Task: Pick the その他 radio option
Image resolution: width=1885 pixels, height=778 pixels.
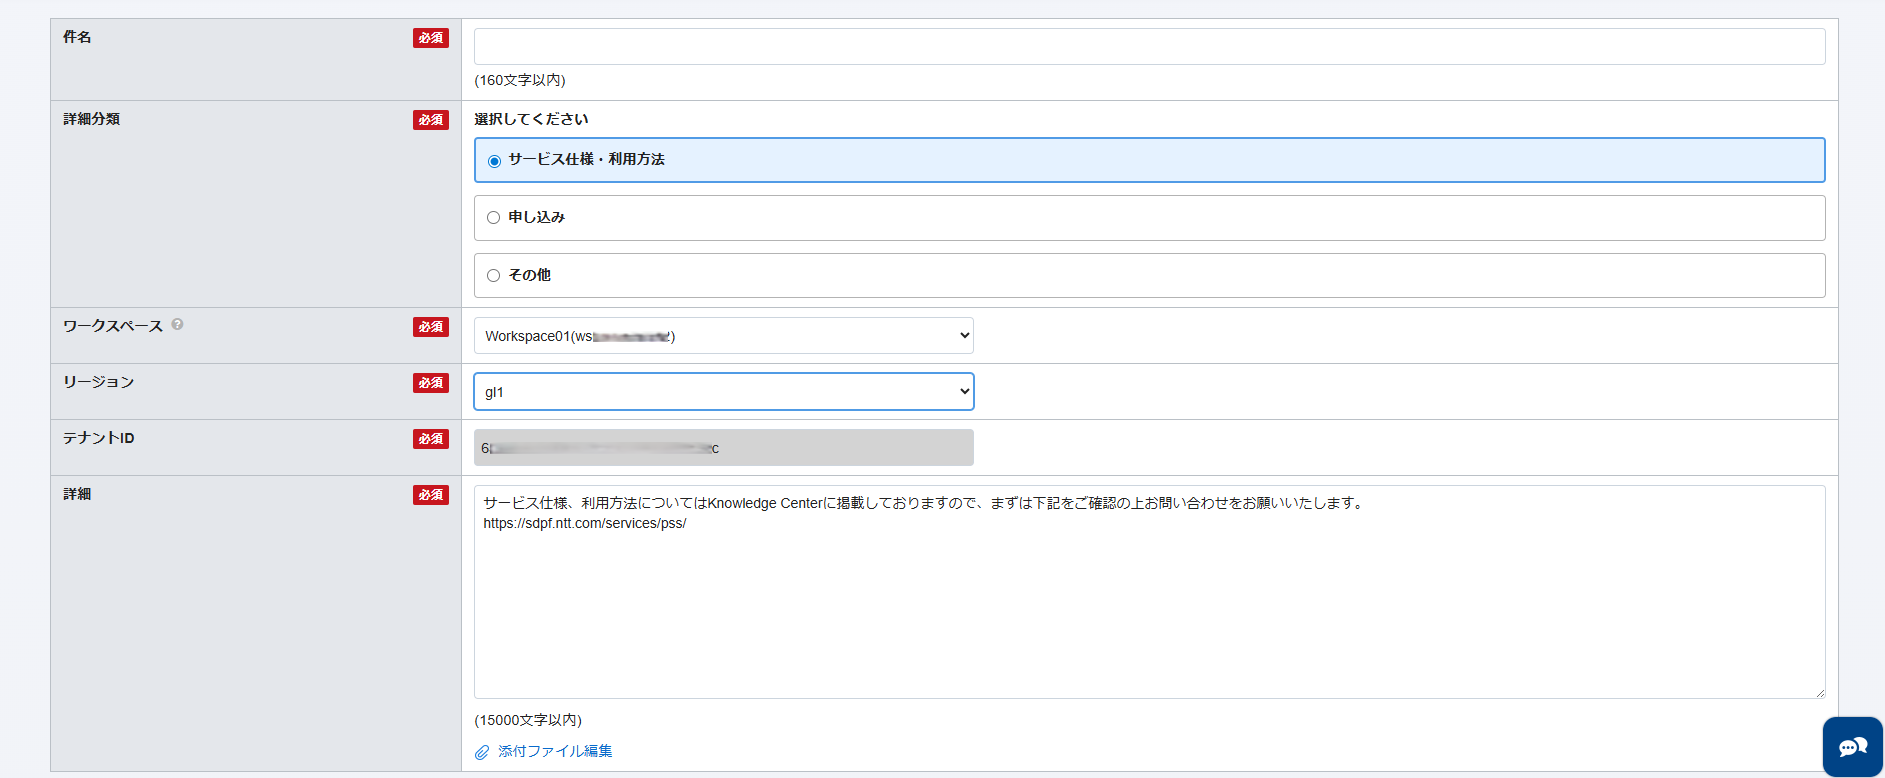Action: pyautogui.click(x=494, y=276)
